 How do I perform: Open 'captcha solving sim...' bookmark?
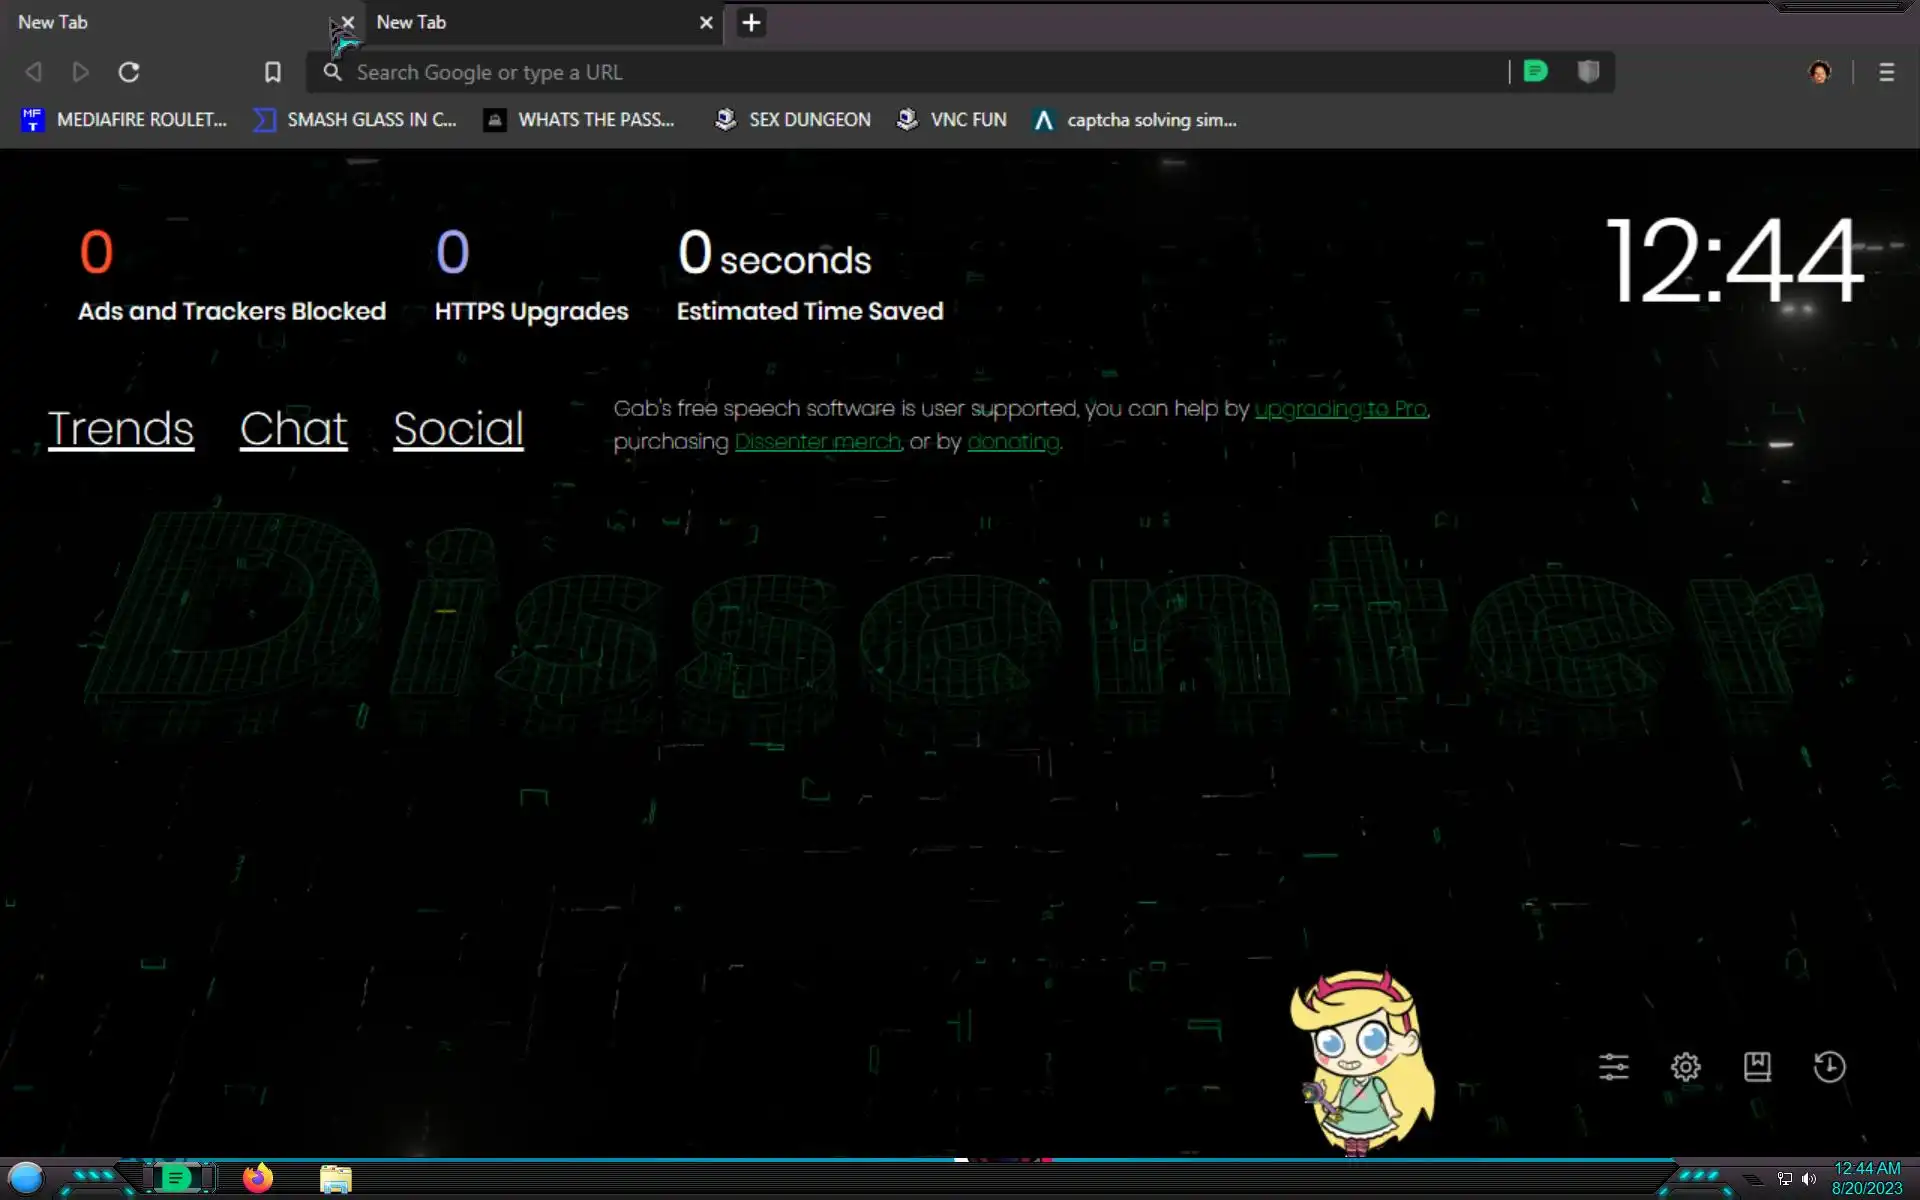[x=1136, y=120]
